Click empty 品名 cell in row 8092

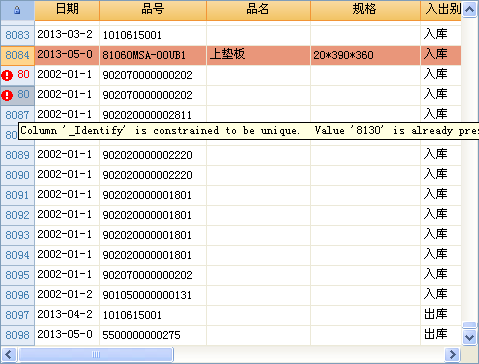coord(258,215)
